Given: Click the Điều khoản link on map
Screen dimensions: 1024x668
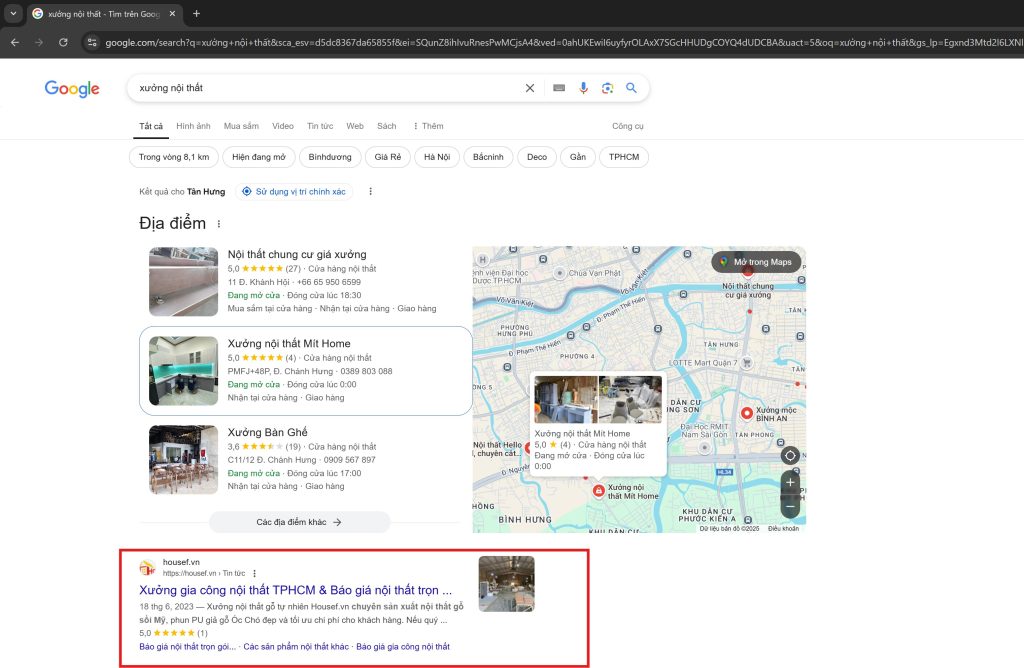Looking at the screenshot, I should tap(784, 528).
